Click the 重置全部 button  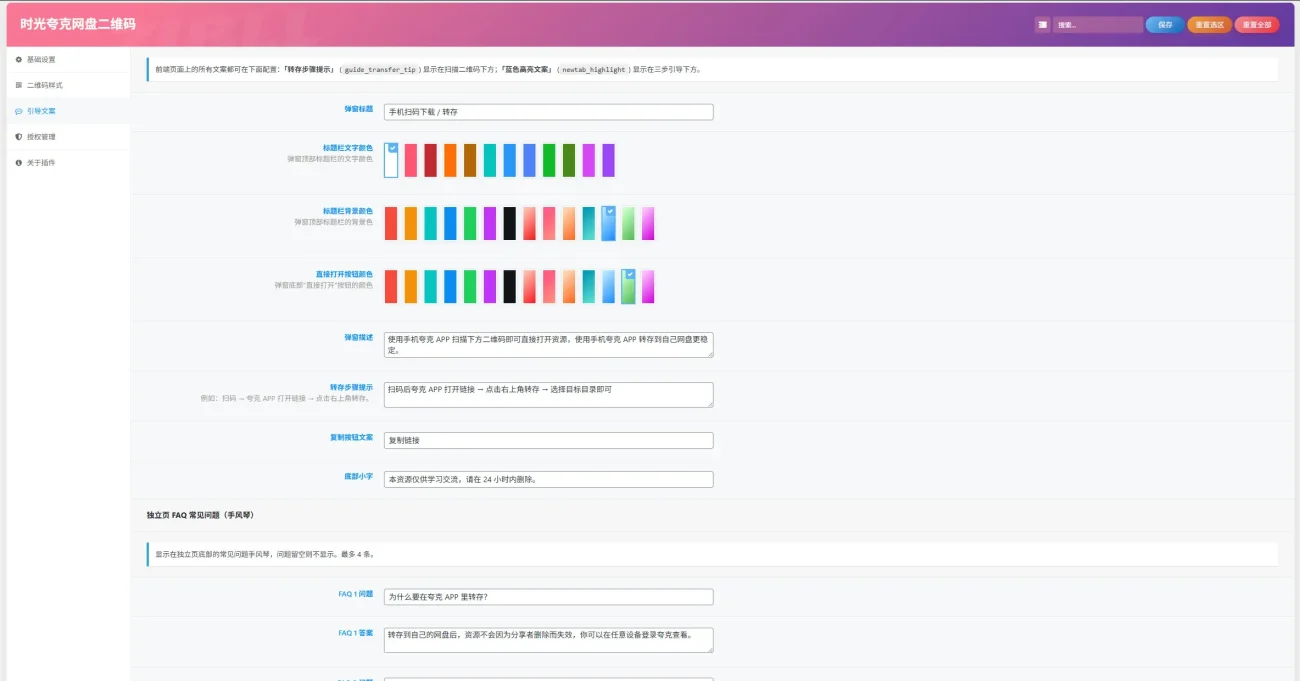(1256, 25)
